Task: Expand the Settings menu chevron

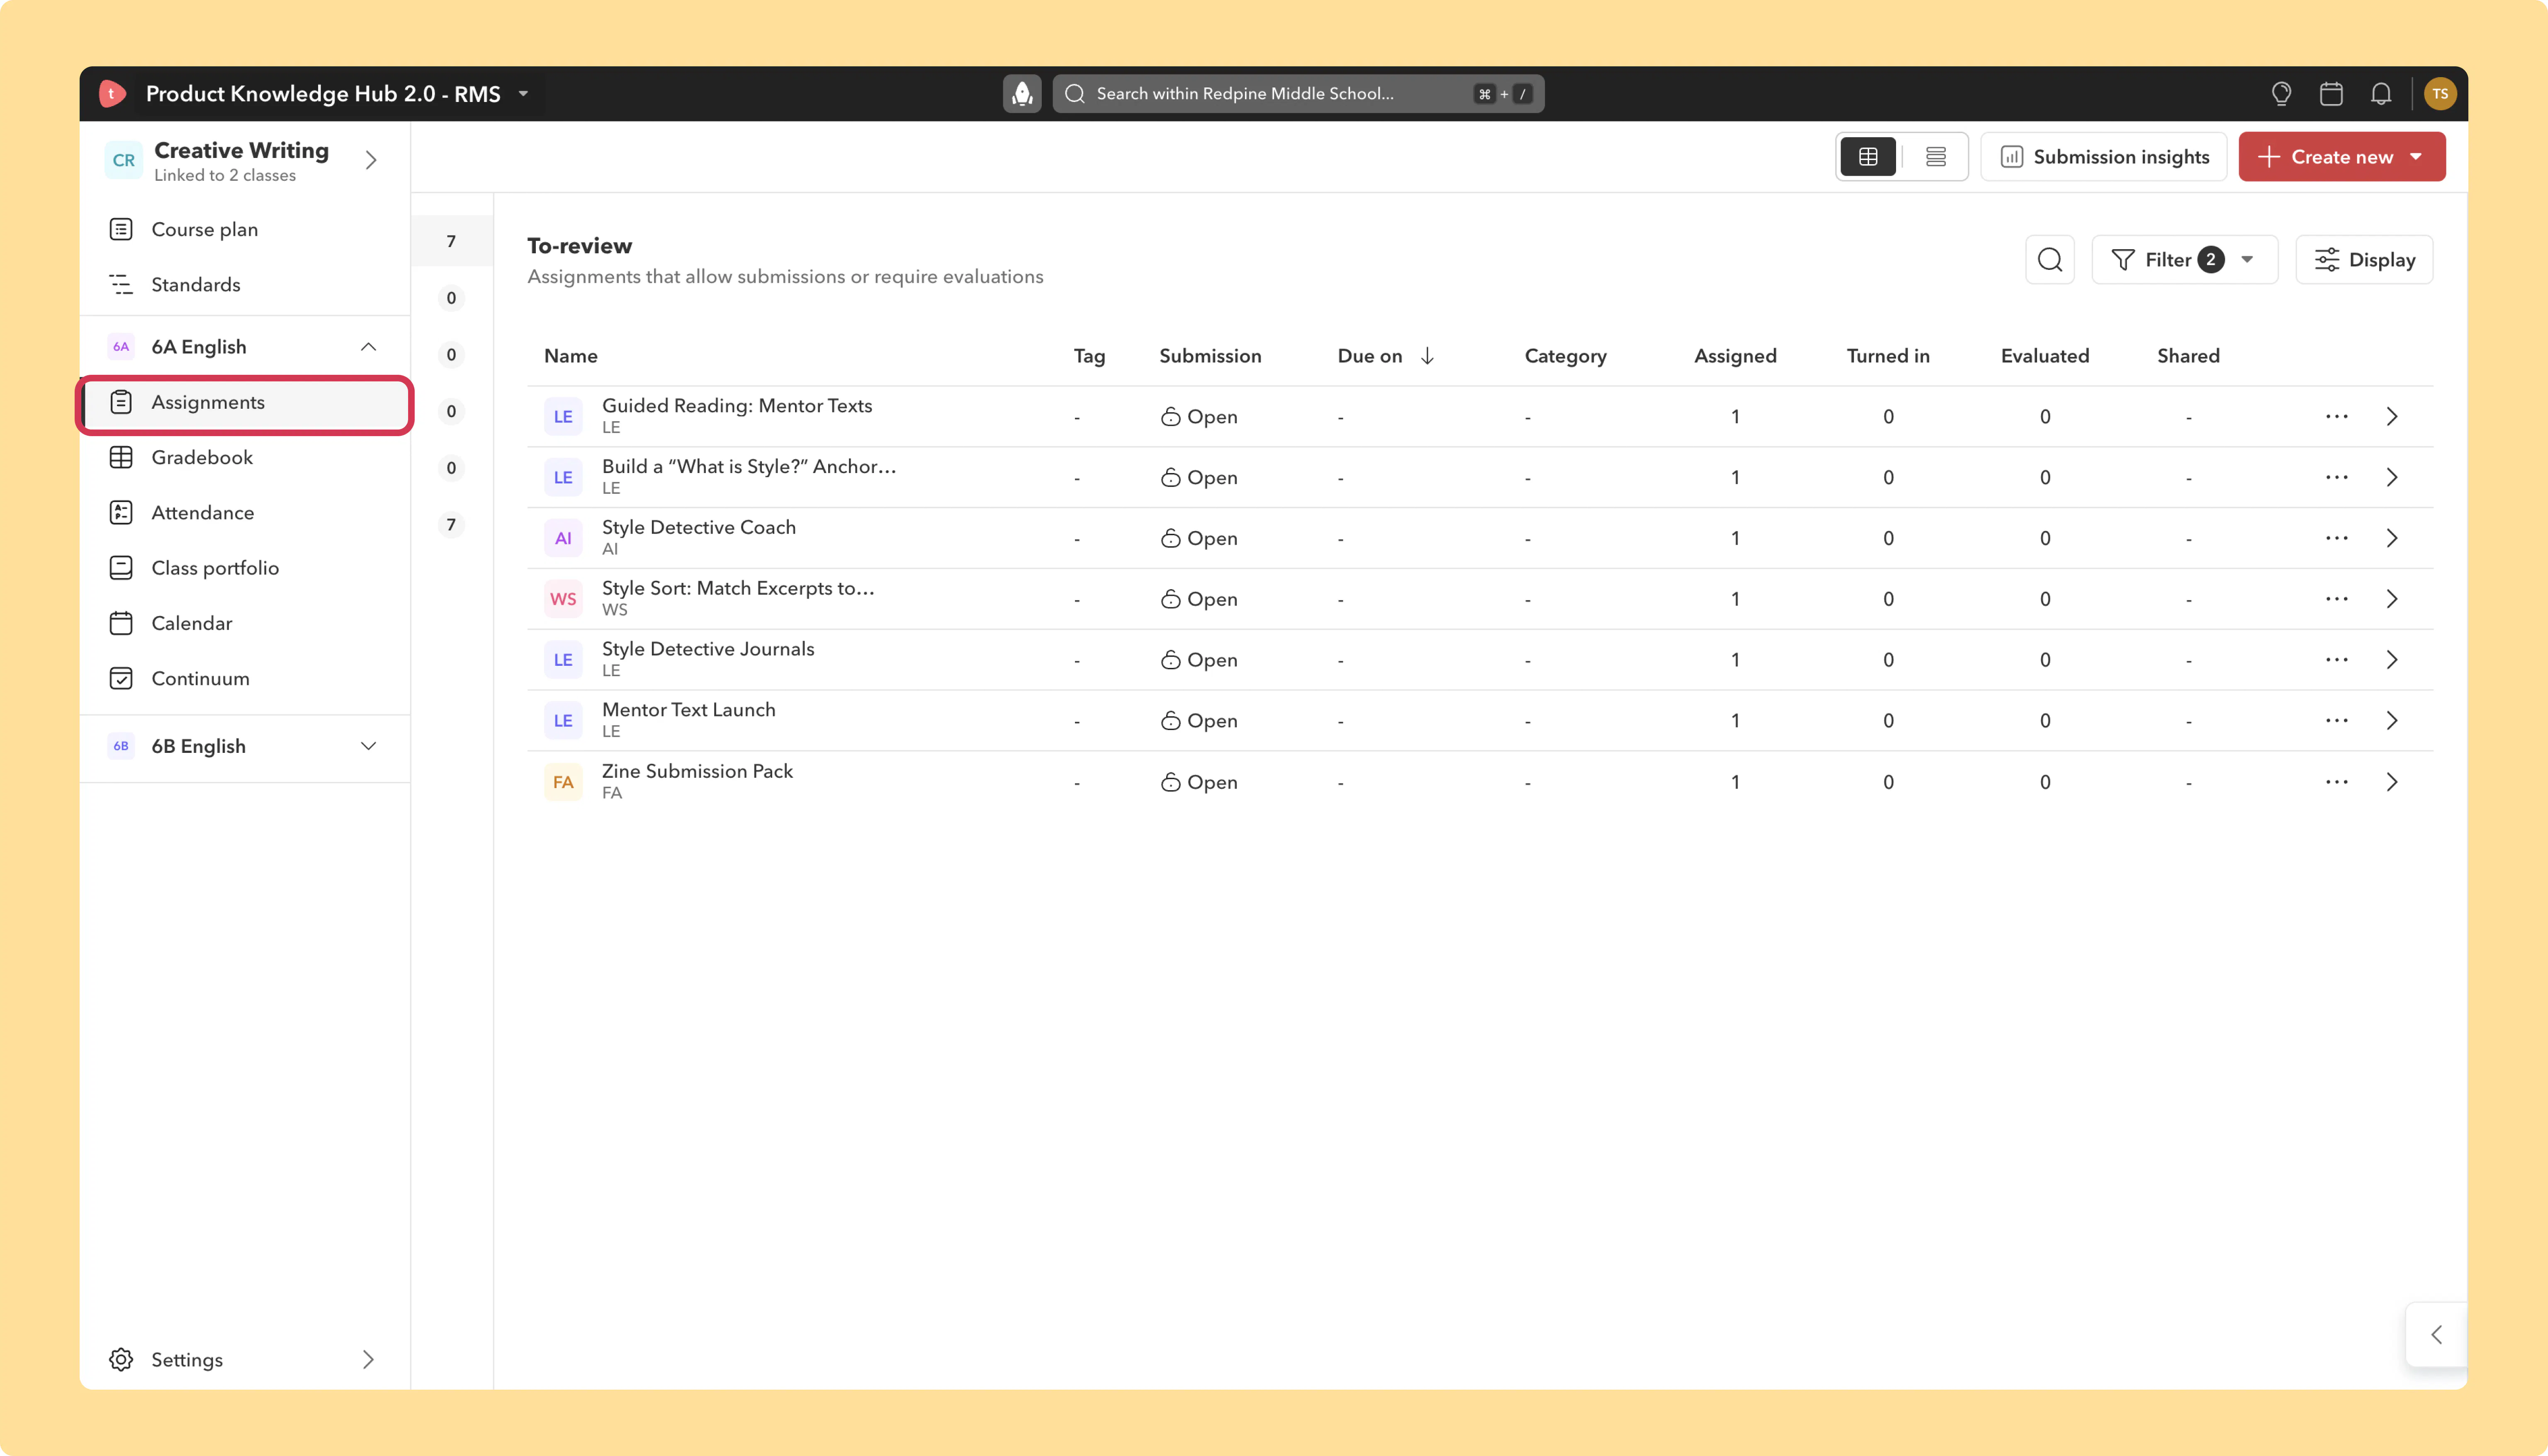Action: coord(368,1359)
